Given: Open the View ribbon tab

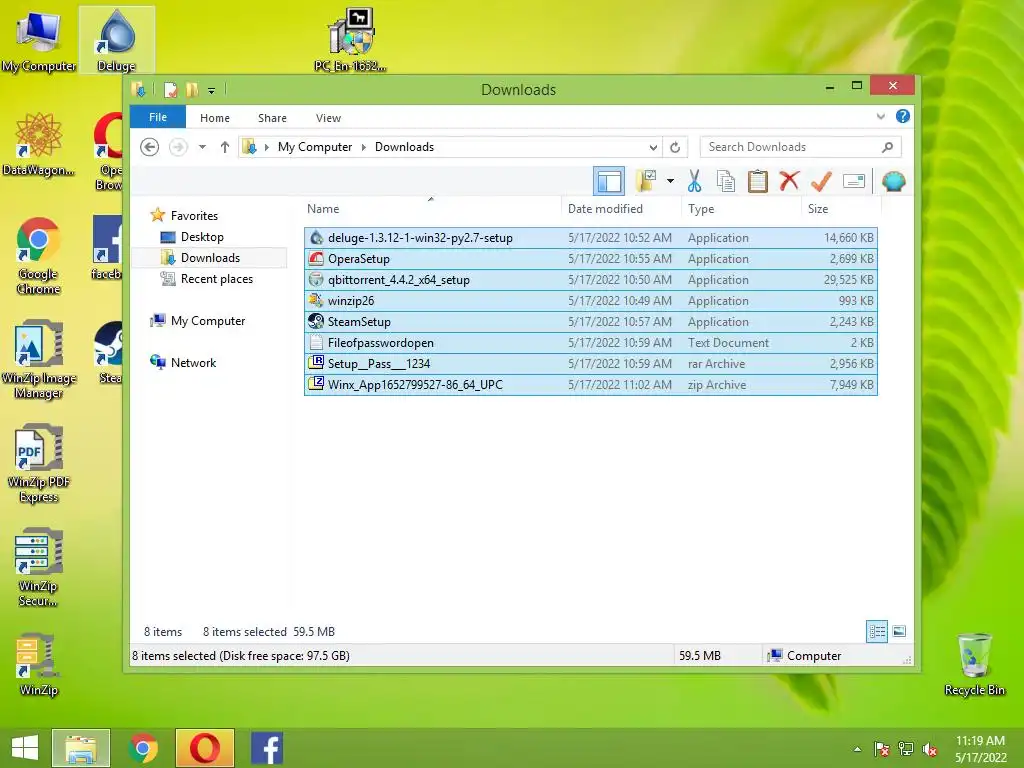Looking at the screenshot, I should [328, 118].
